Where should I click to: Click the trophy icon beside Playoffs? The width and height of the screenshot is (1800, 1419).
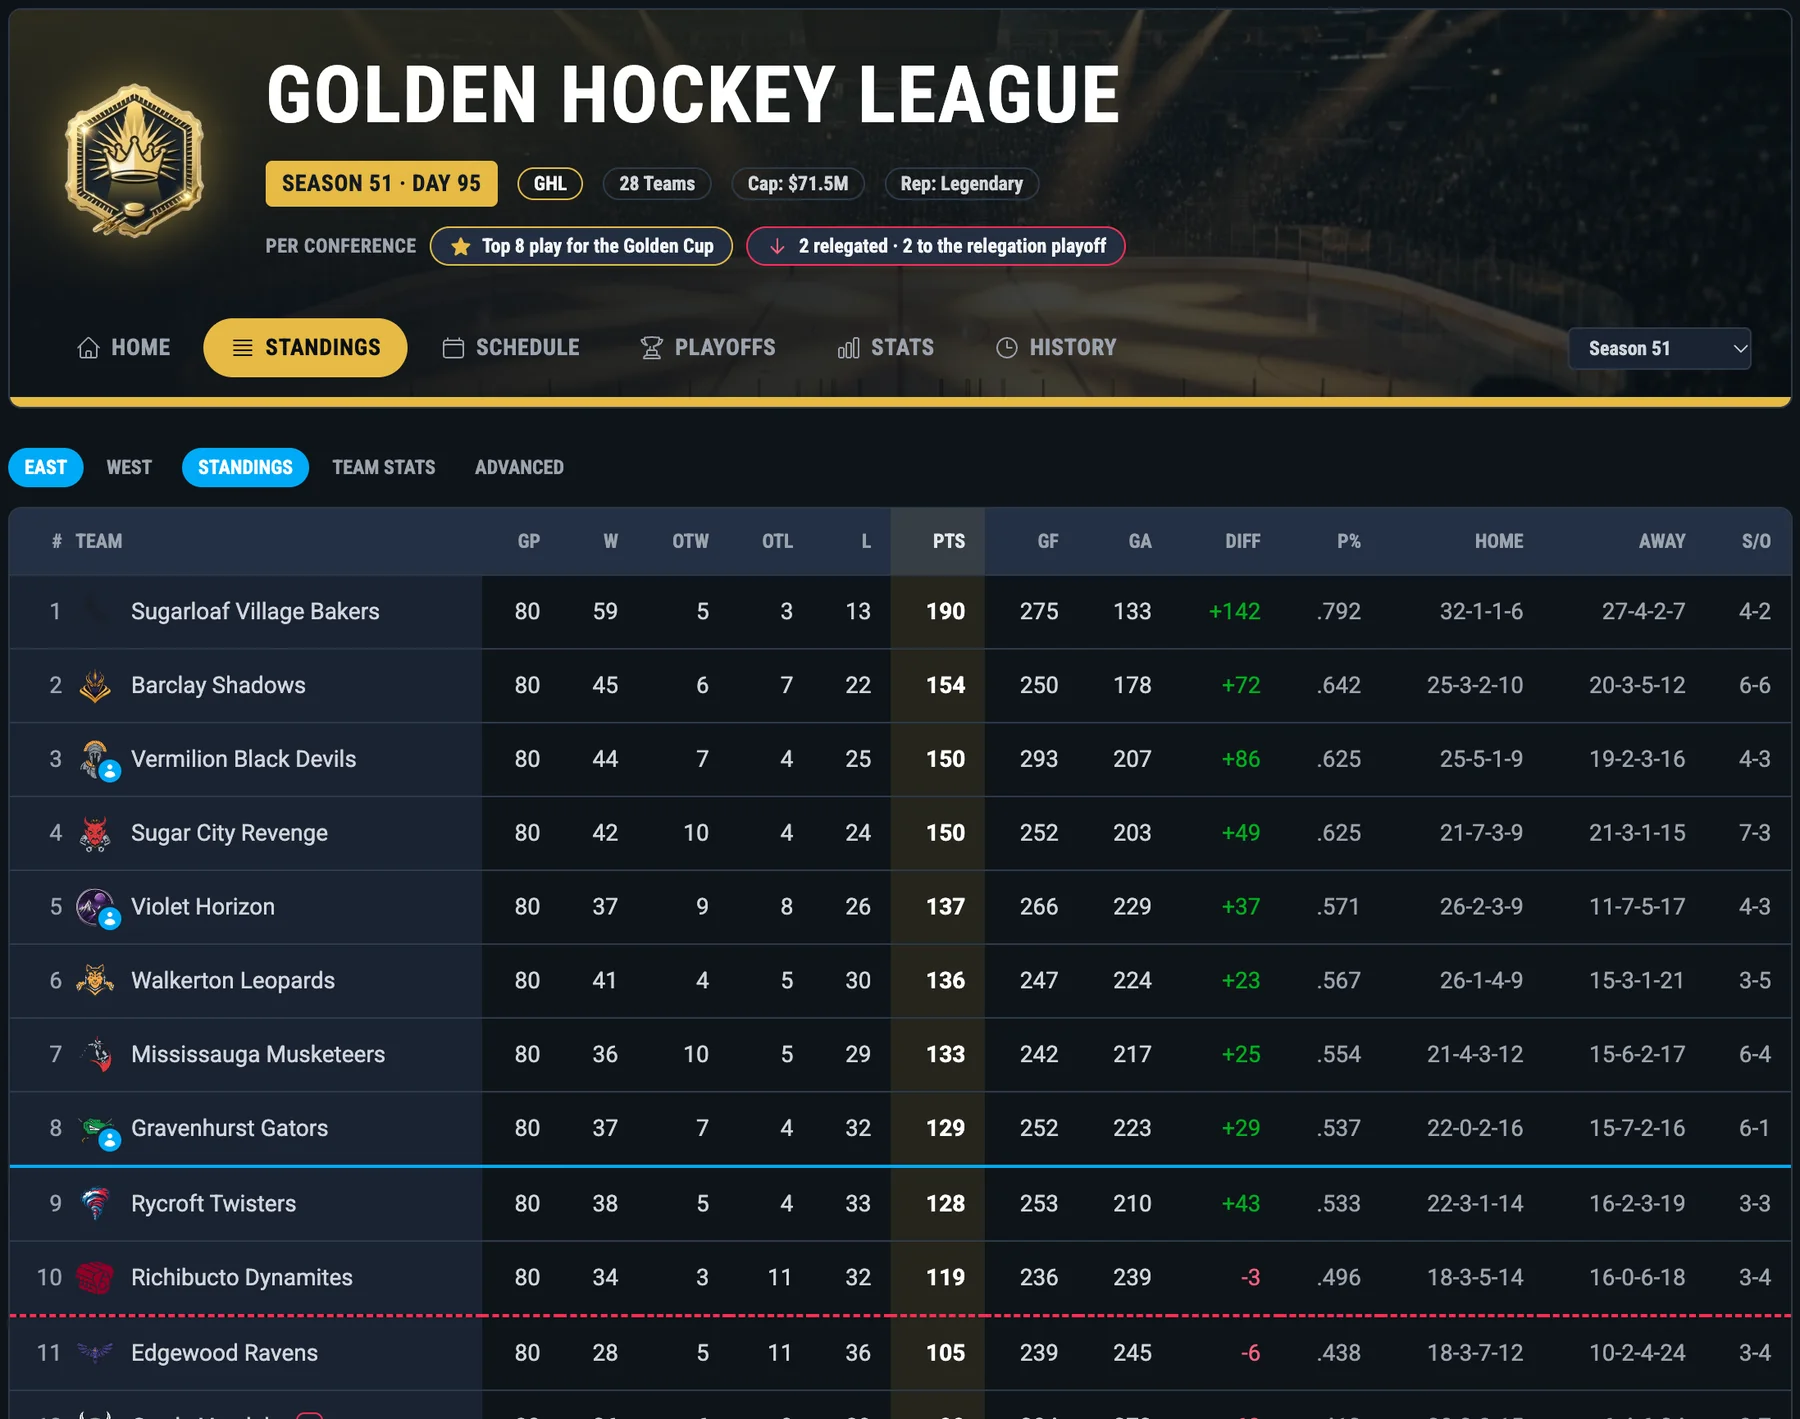click(x=652, y=348)
